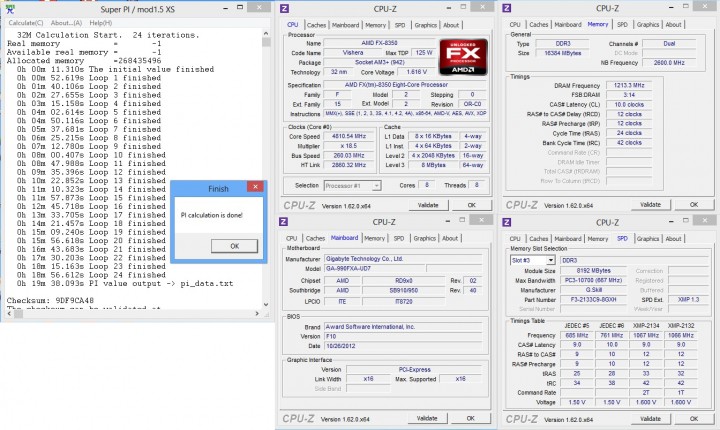Image resolution: width=720 pixels, height=430 pixels.
Task: Click the Z icon in the CPU-Z memory timings window
Action: (507, 8)
